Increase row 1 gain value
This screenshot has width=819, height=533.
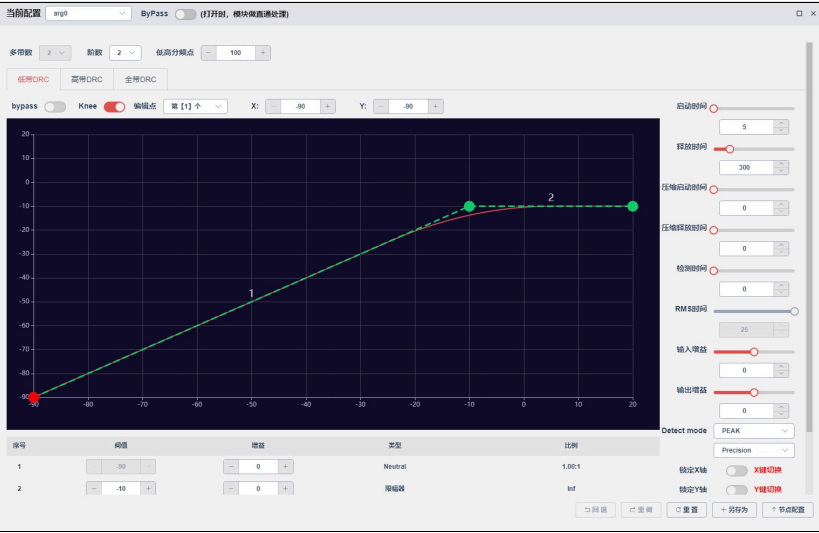coord(286,467)
